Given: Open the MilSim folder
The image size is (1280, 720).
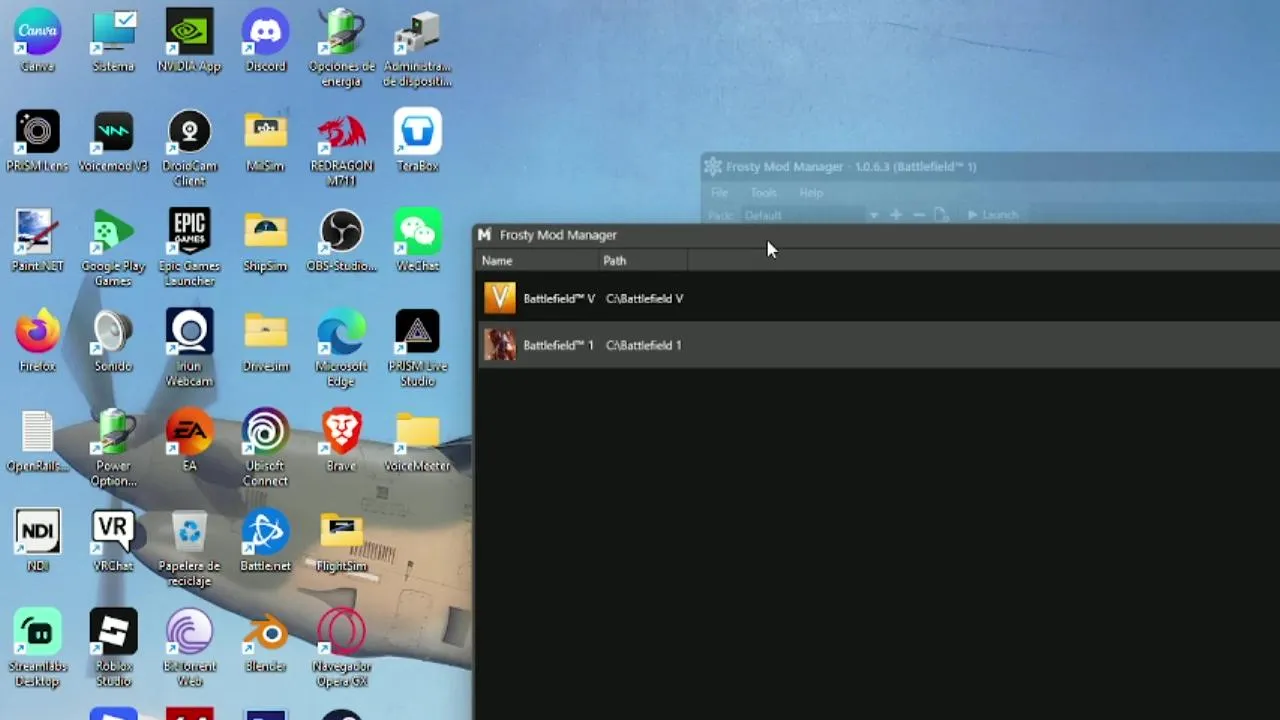Looking at the screenshot, I should 265,140.
